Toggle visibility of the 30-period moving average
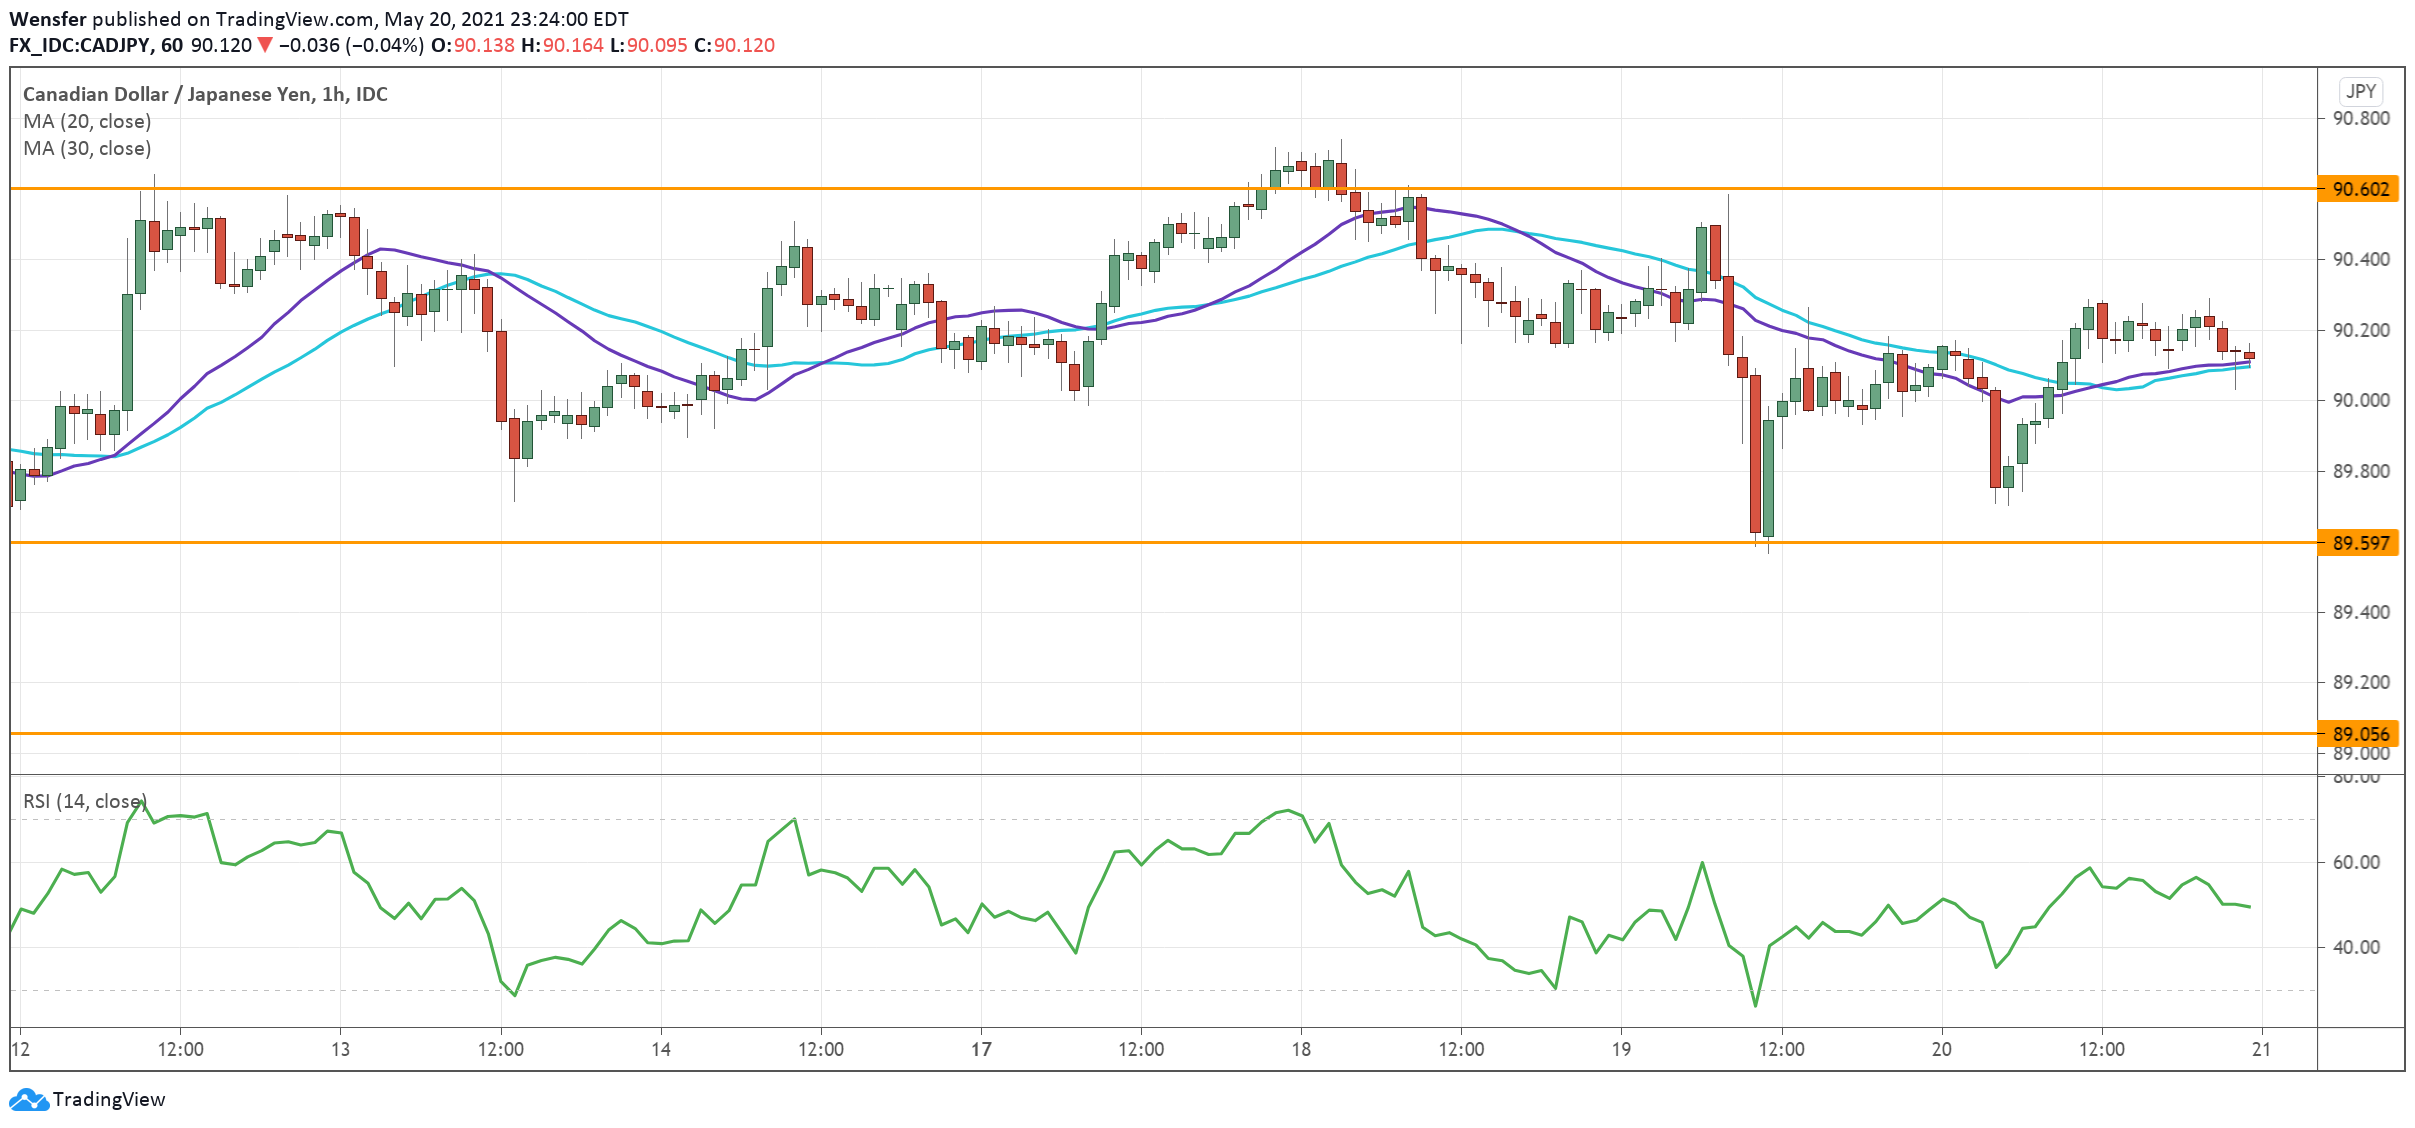The width and height of the screenshot is (2415, 1128). (x=86, y=148)
